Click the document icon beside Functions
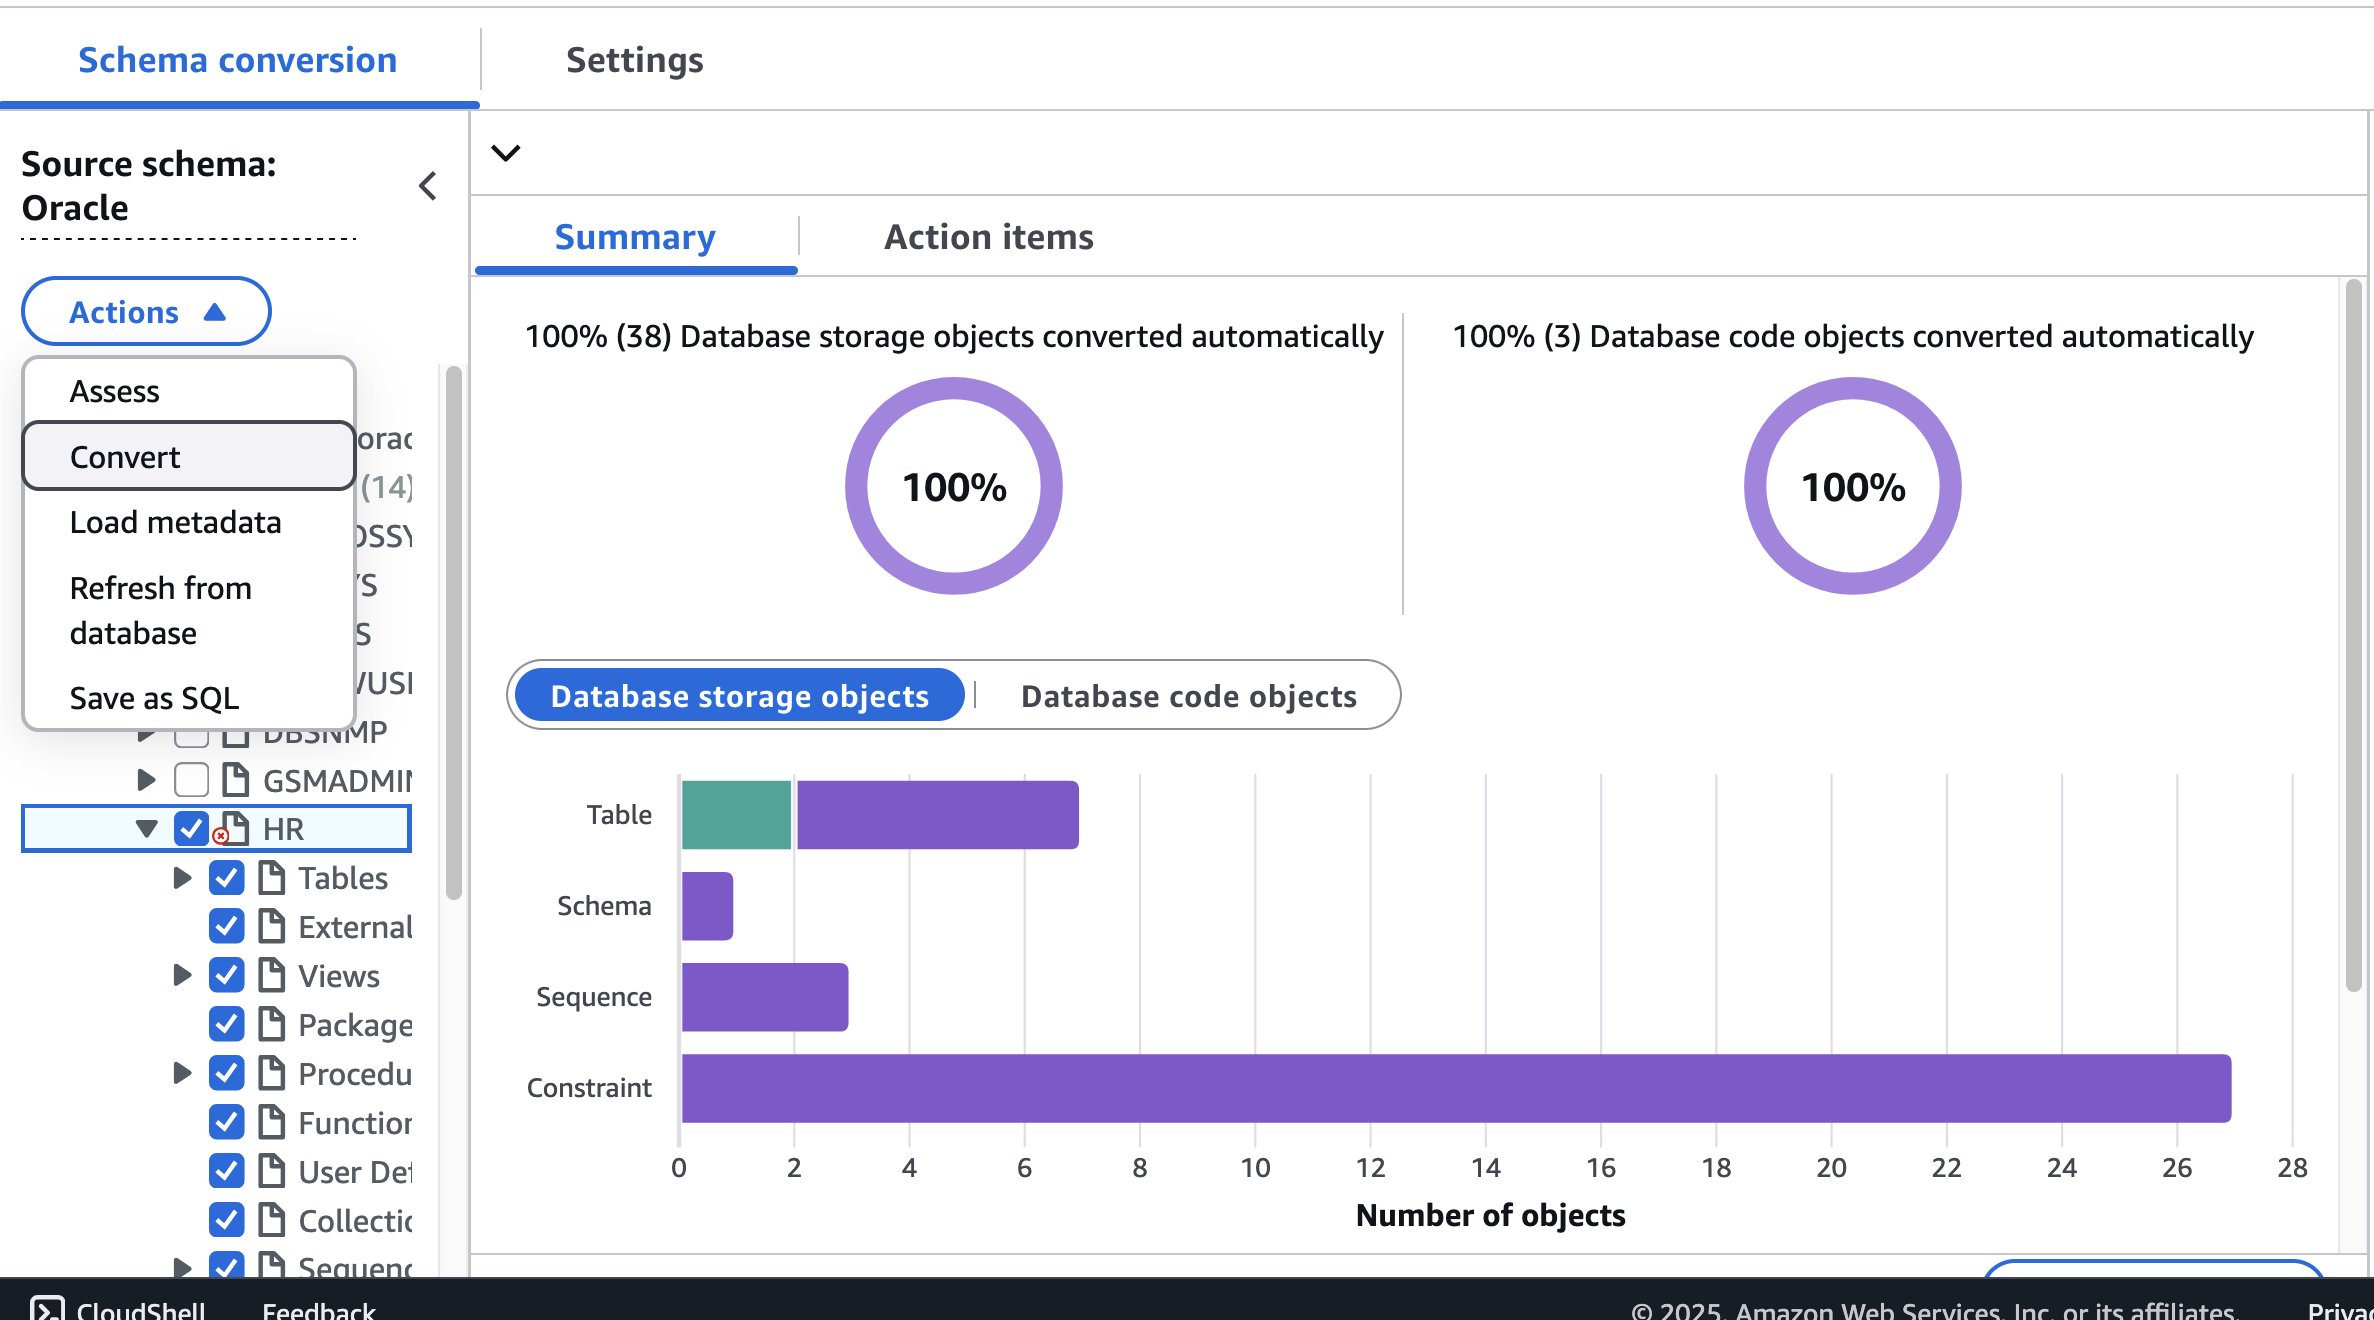 [x=271, y=1122]
